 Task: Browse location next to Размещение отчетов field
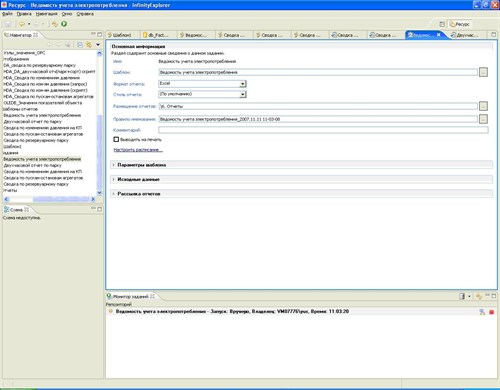coord(483,106)
